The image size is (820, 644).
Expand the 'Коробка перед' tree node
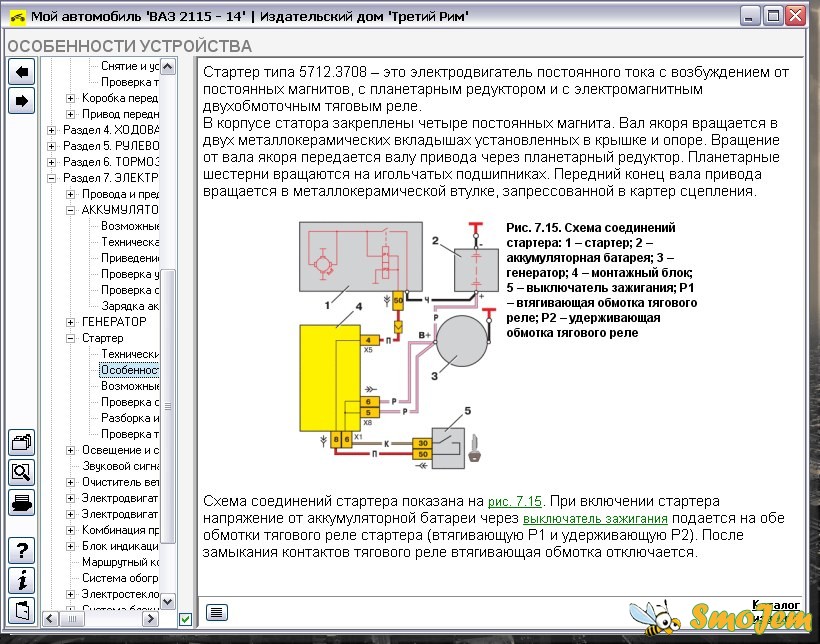click(x=71, y=98)
